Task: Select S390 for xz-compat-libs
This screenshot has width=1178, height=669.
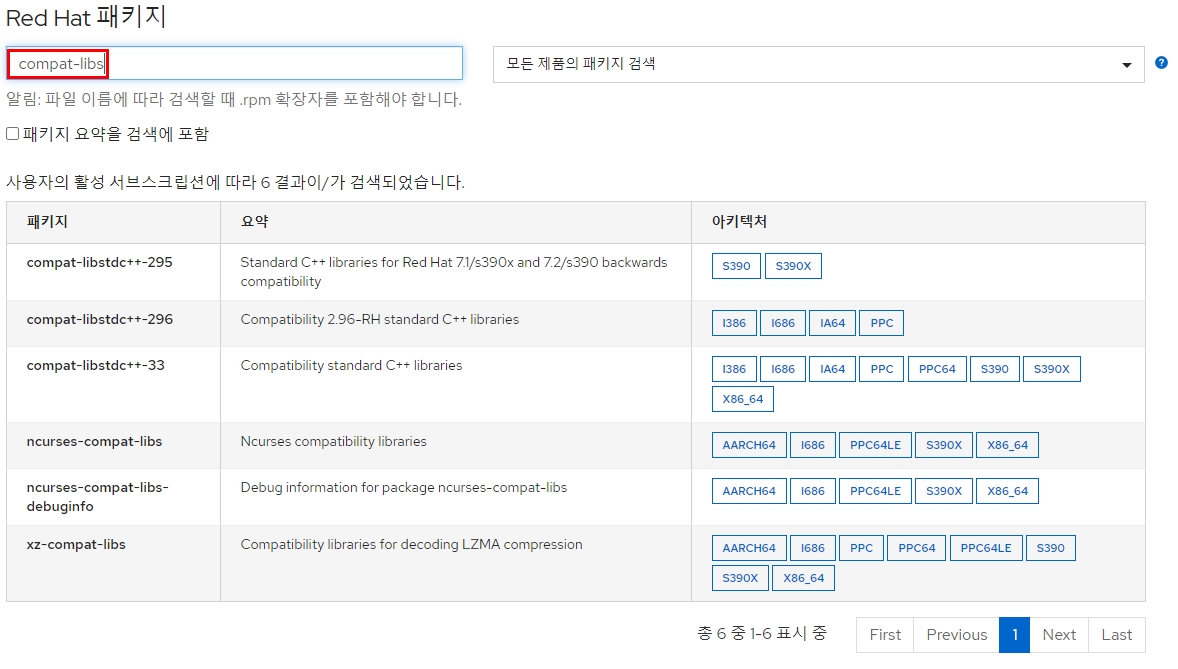Action: (x=1050, y=548)
